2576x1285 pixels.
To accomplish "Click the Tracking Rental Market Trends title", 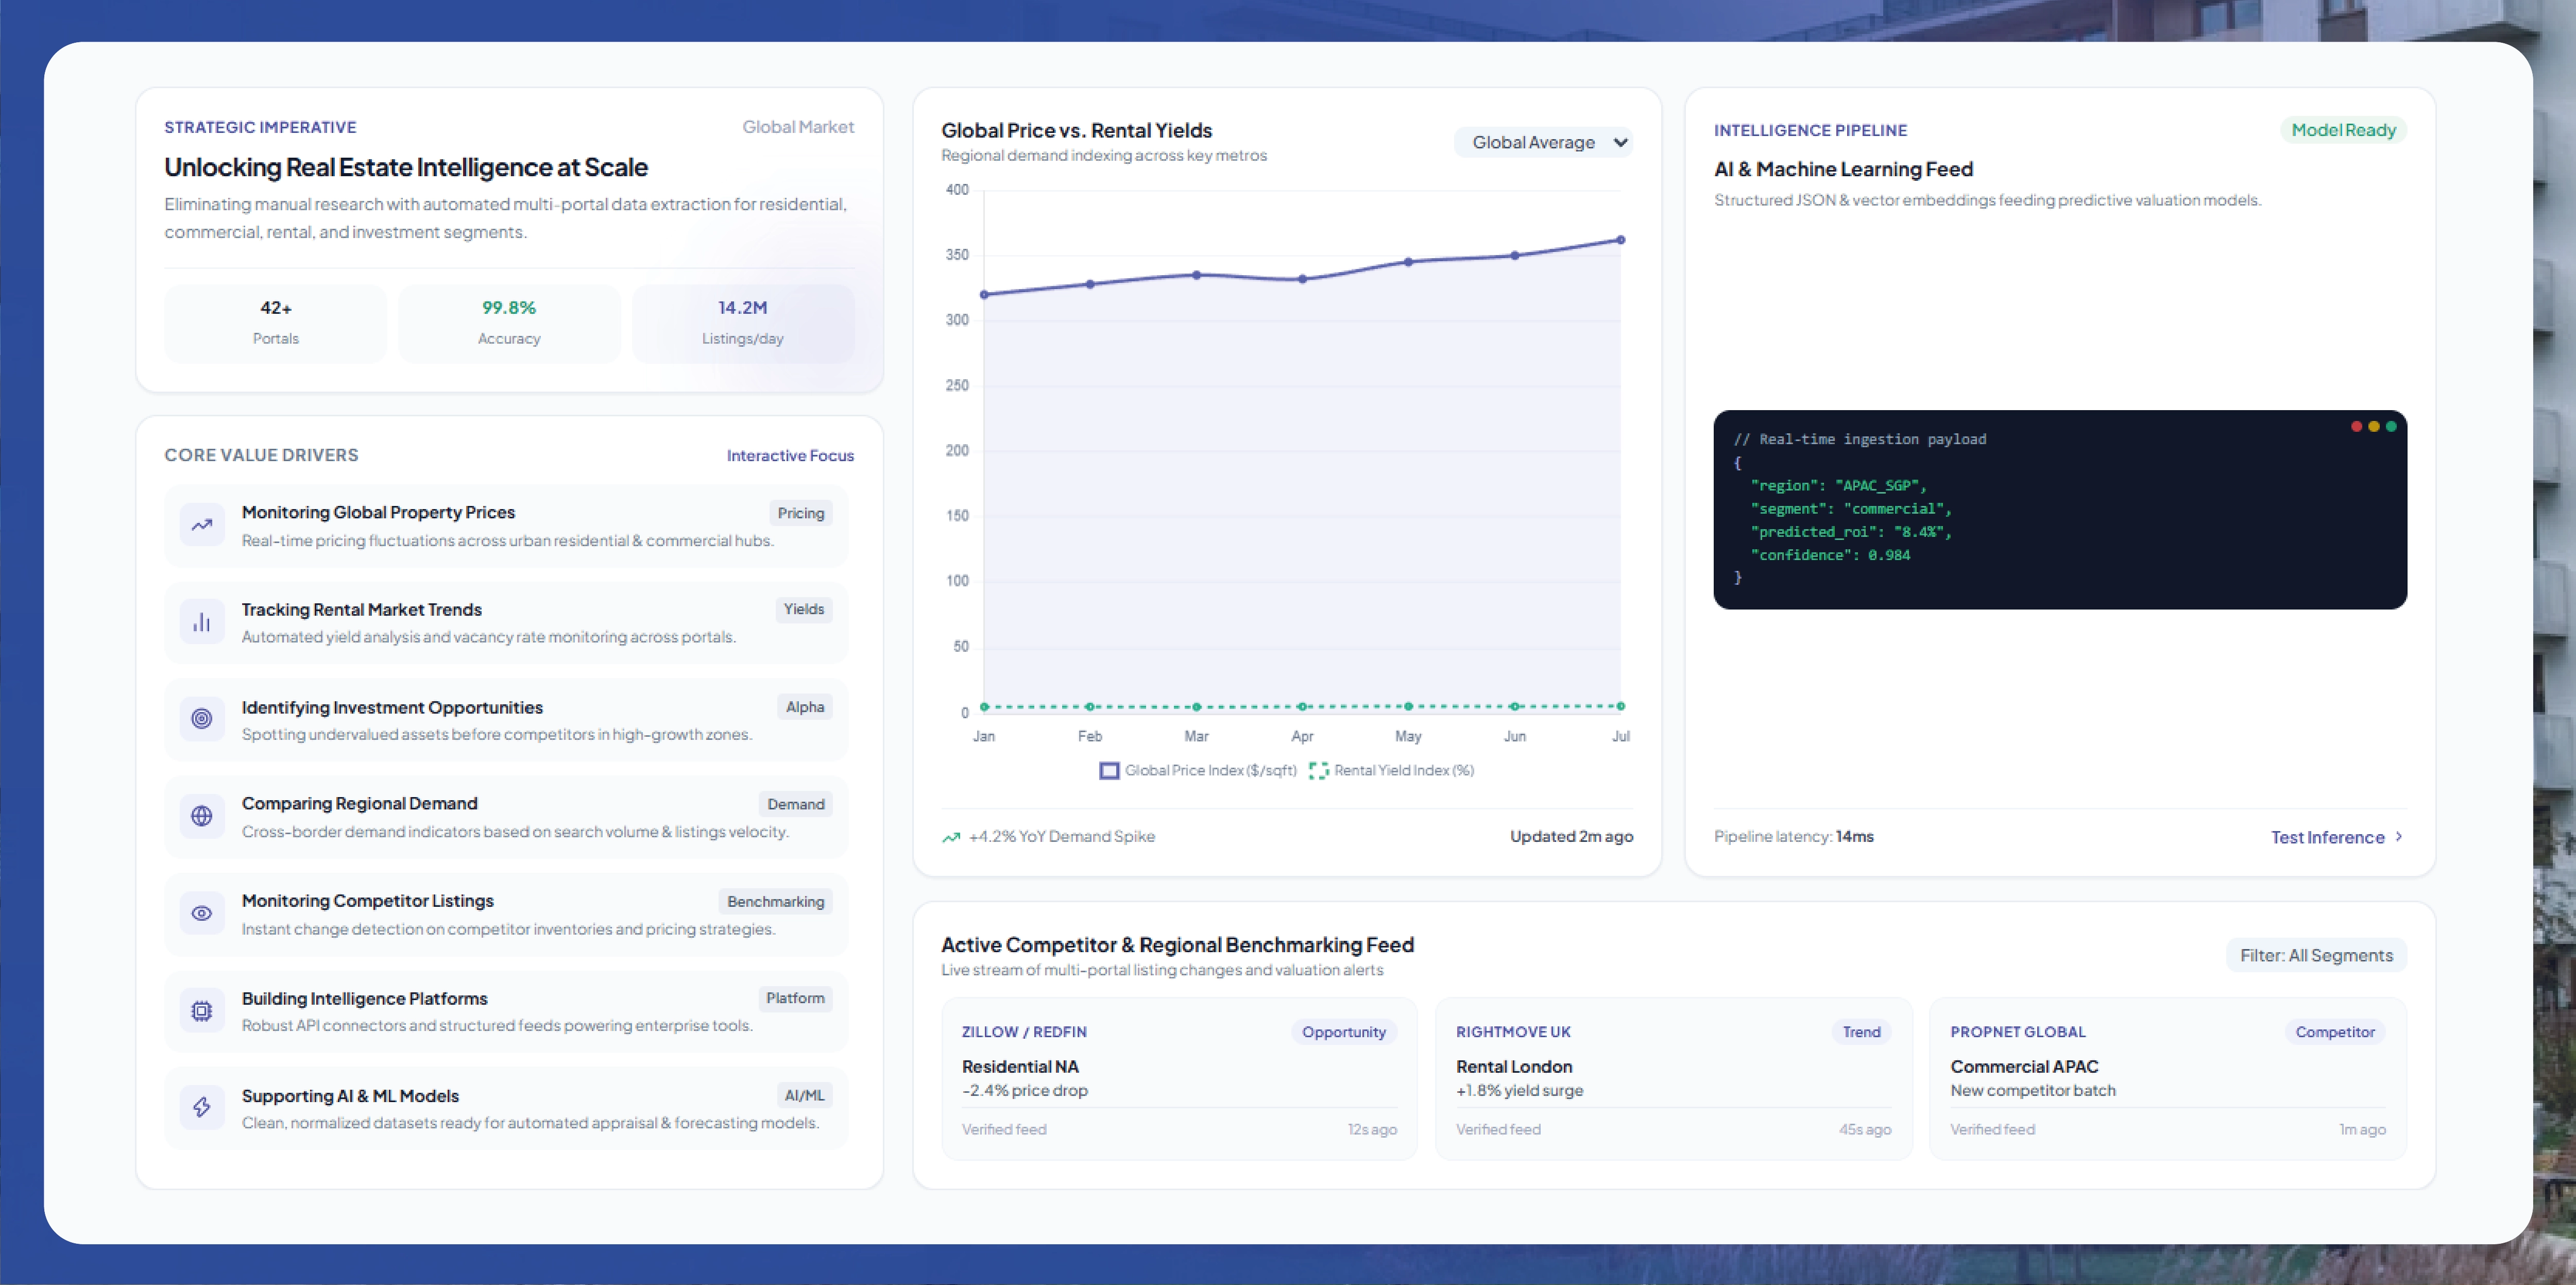I will (x=361, y=610).
